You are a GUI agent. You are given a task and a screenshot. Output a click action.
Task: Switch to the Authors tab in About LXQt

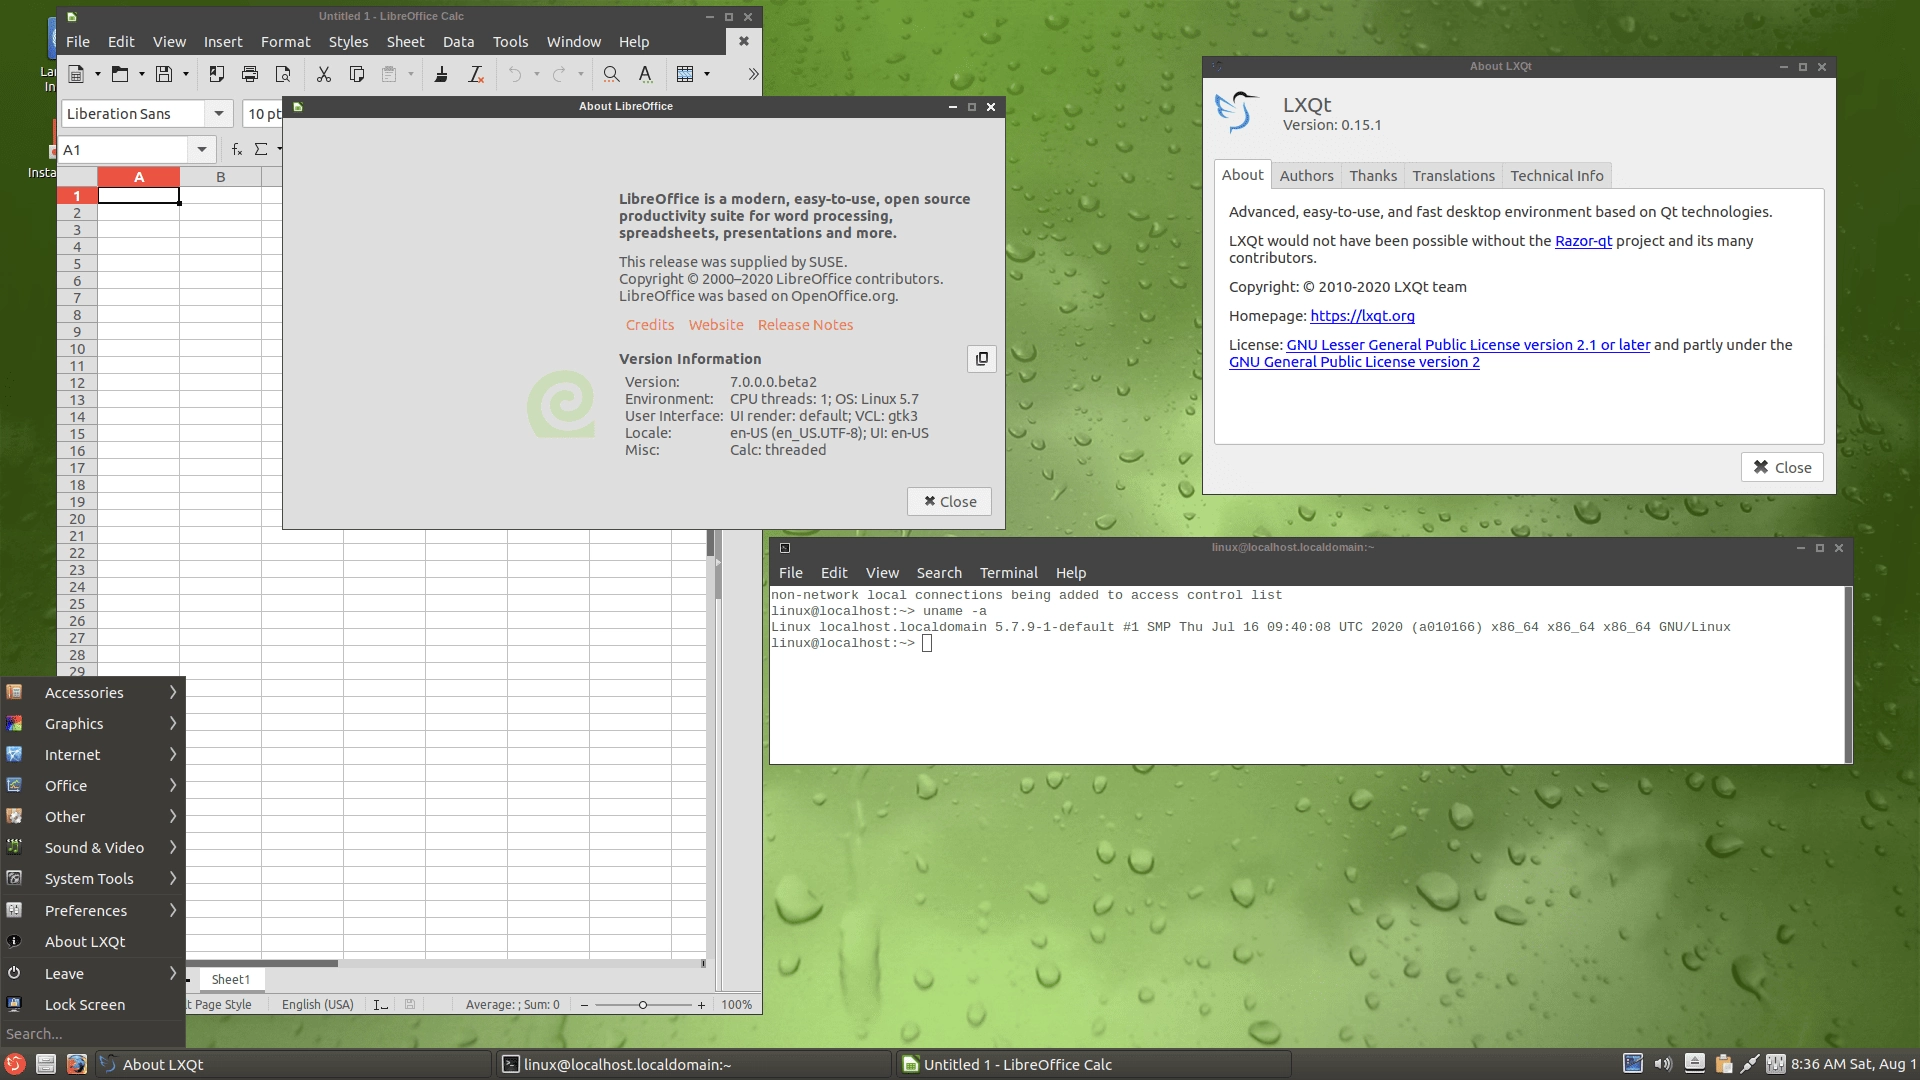[x=1306, y=176]
